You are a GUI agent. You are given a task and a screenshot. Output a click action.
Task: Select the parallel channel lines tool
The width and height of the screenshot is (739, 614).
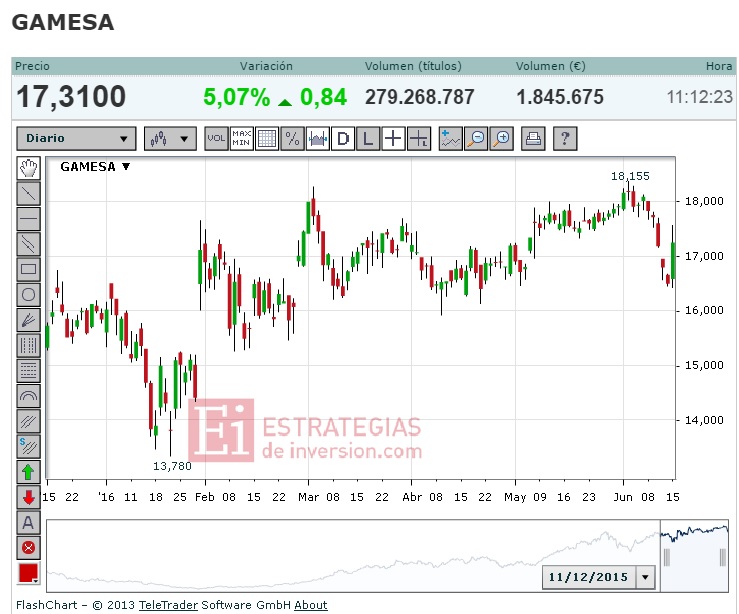[x=28, y=244]
